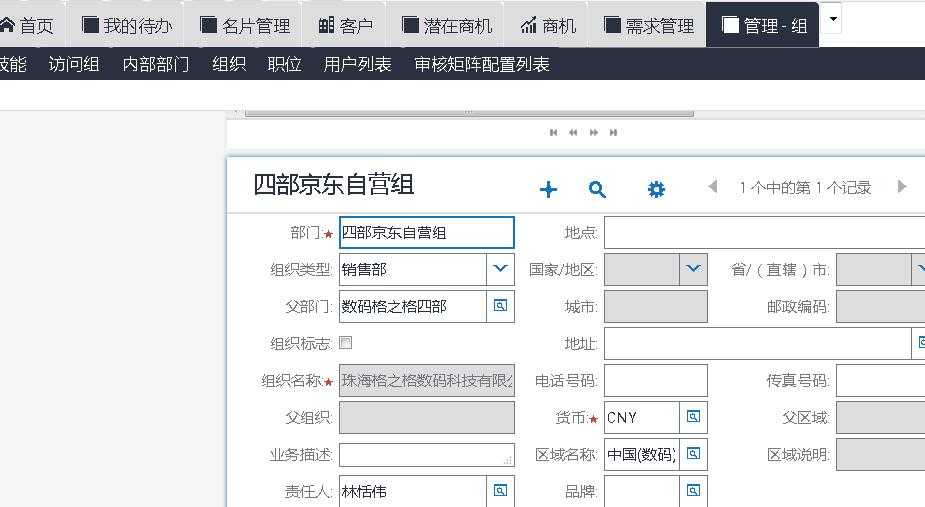925x507 pixels.
Task: Expand the tab overflow dropdown arrow
Action: [x=832, y=19]
